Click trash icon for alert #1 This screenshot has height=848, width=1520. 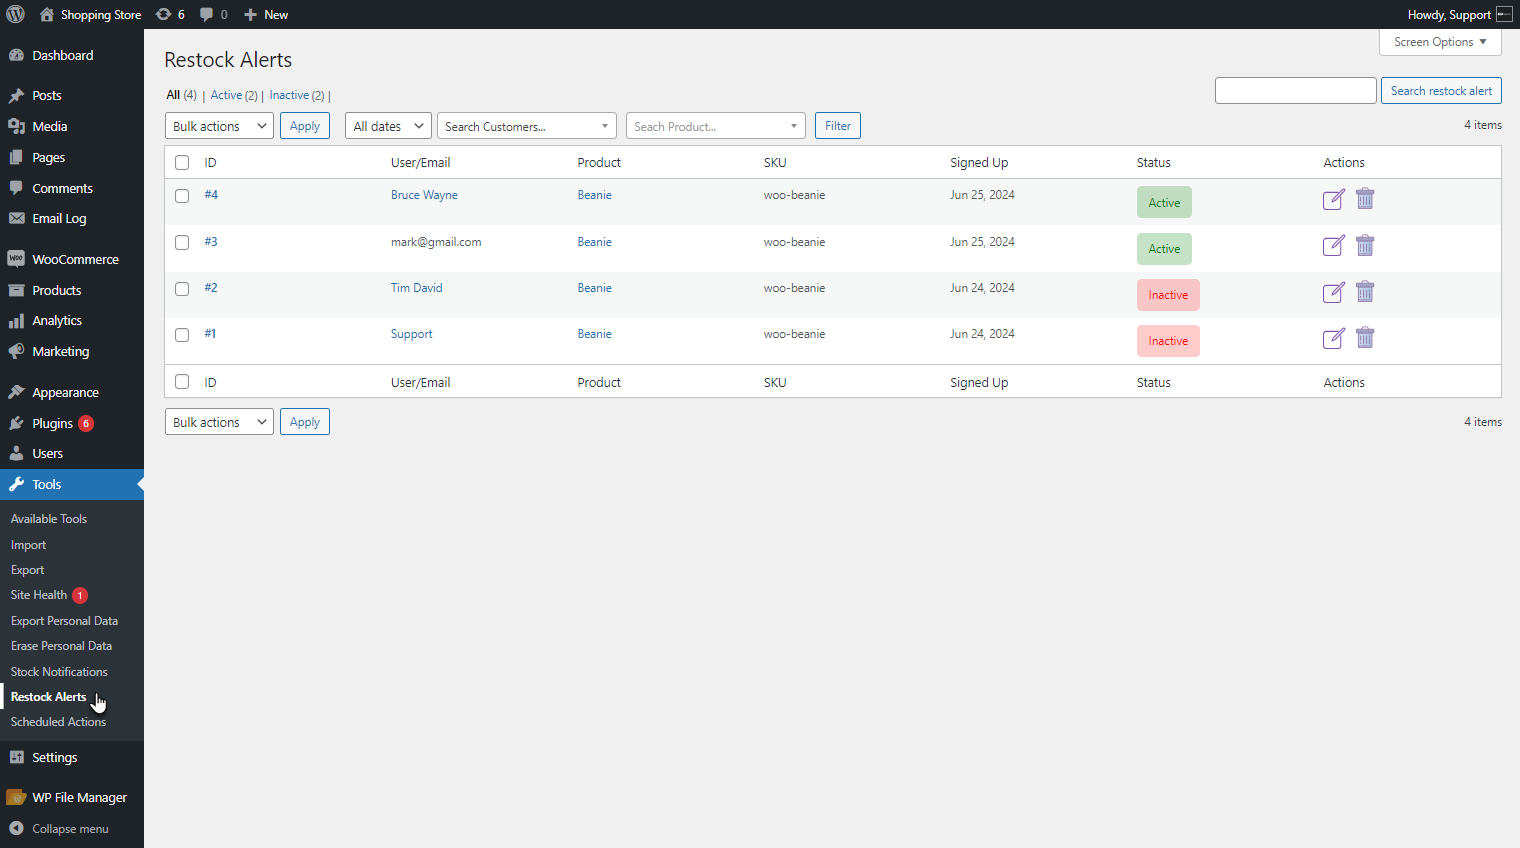tap(1365, 337)
